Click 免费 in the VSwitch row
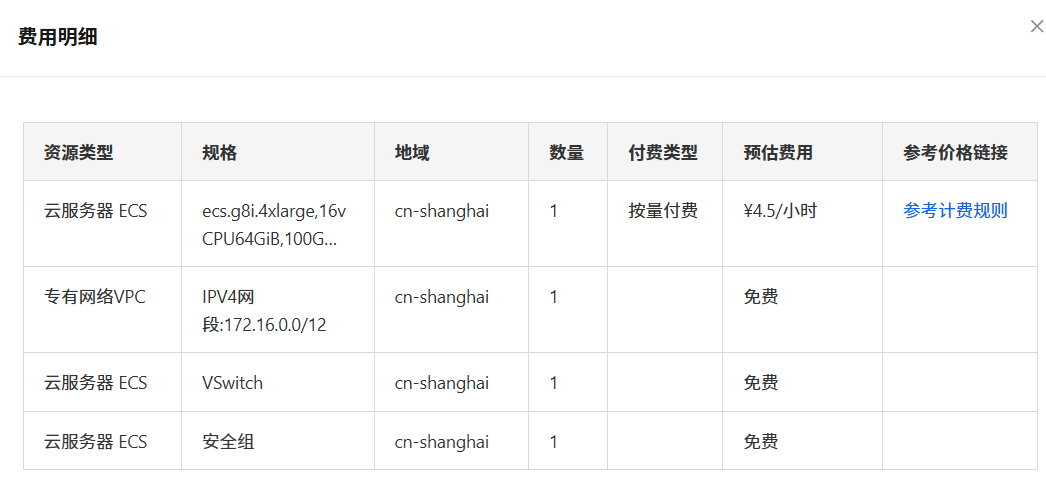1046x491 pixels. (x=760, y=383)
